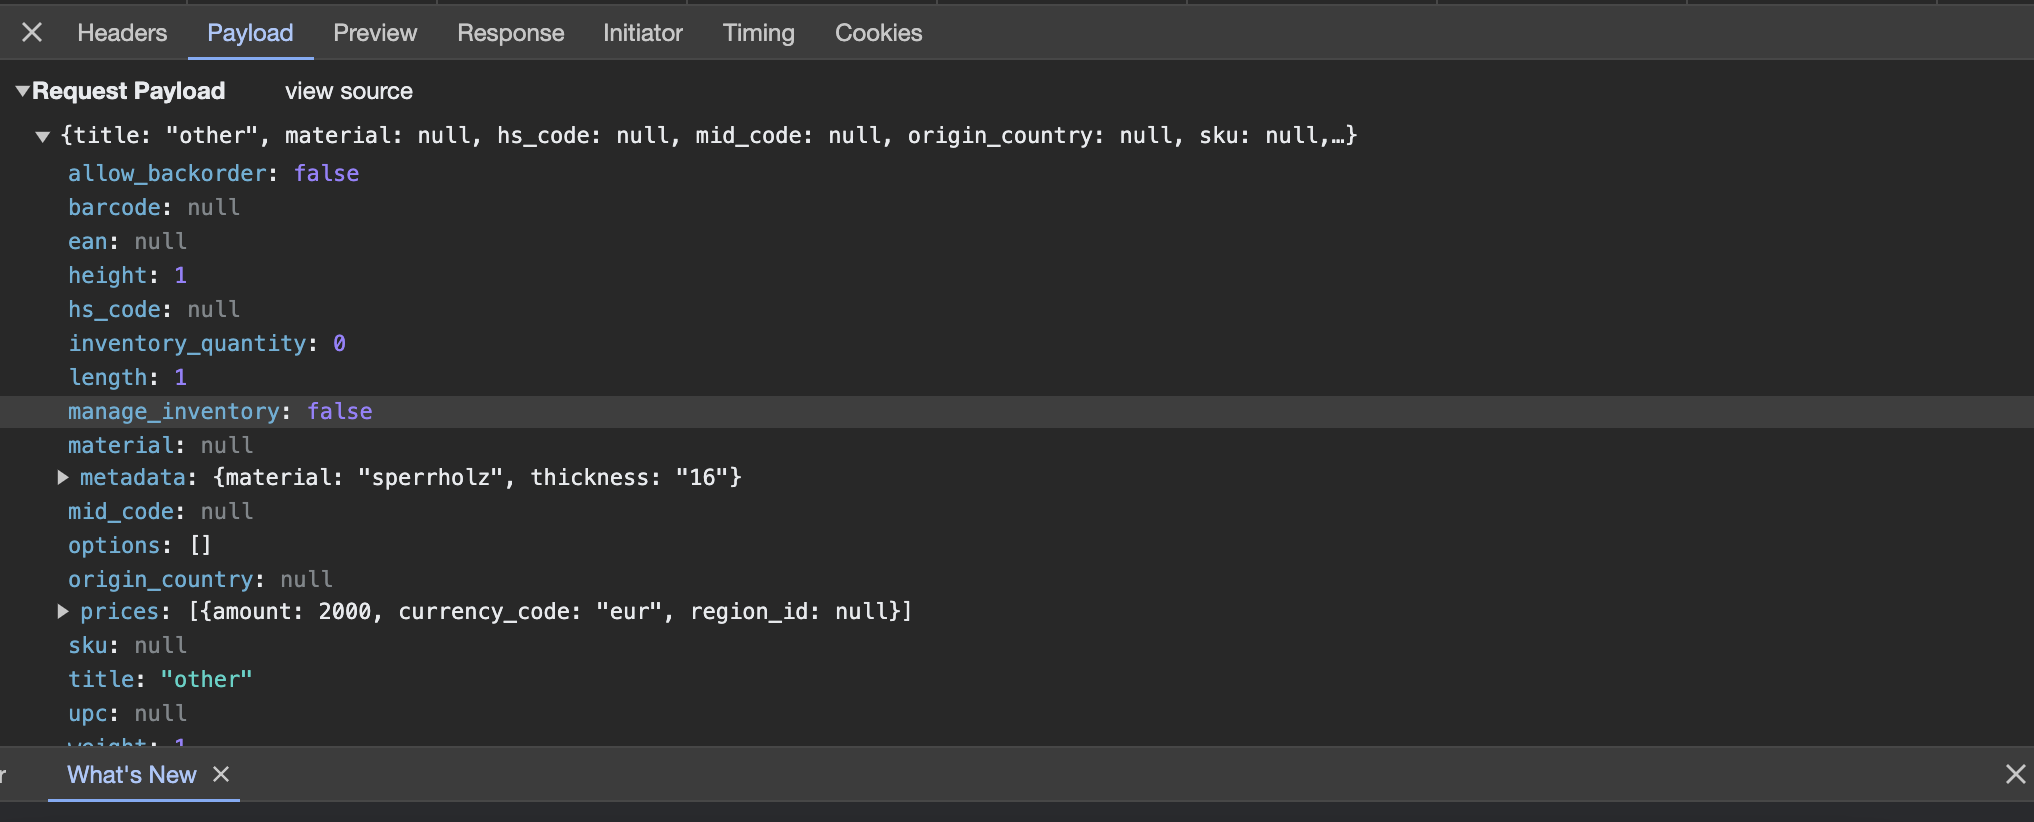The width and height of the screenshot is (2034, 822).
Task: Click view source for the payload
Action: [348, 91]
